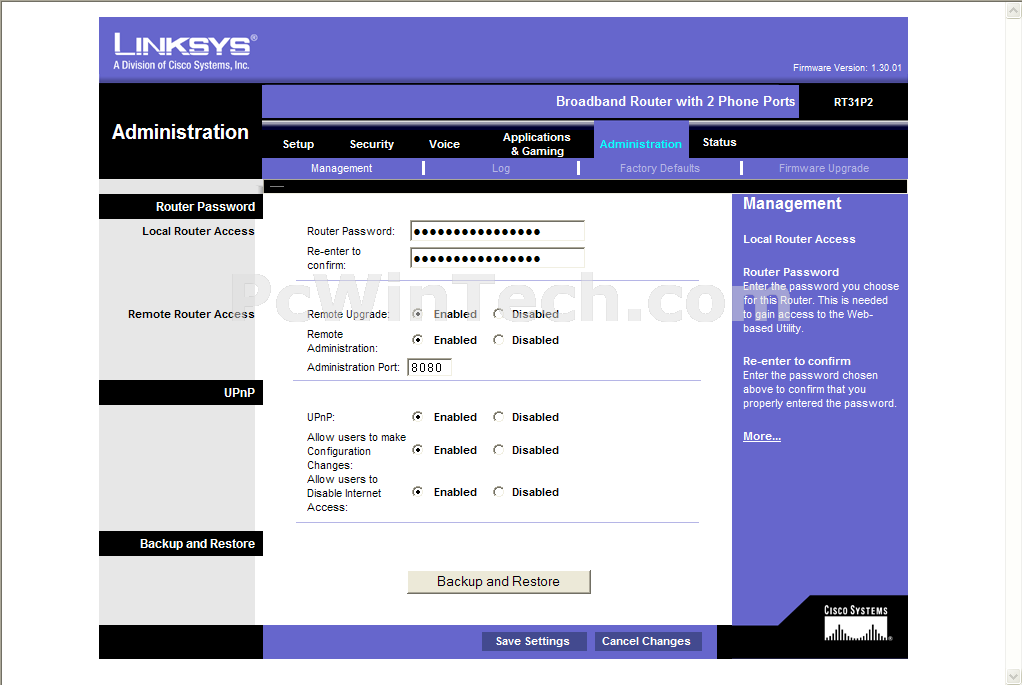Click the Firmware Version: 1.30.01 text

point(847,68)
